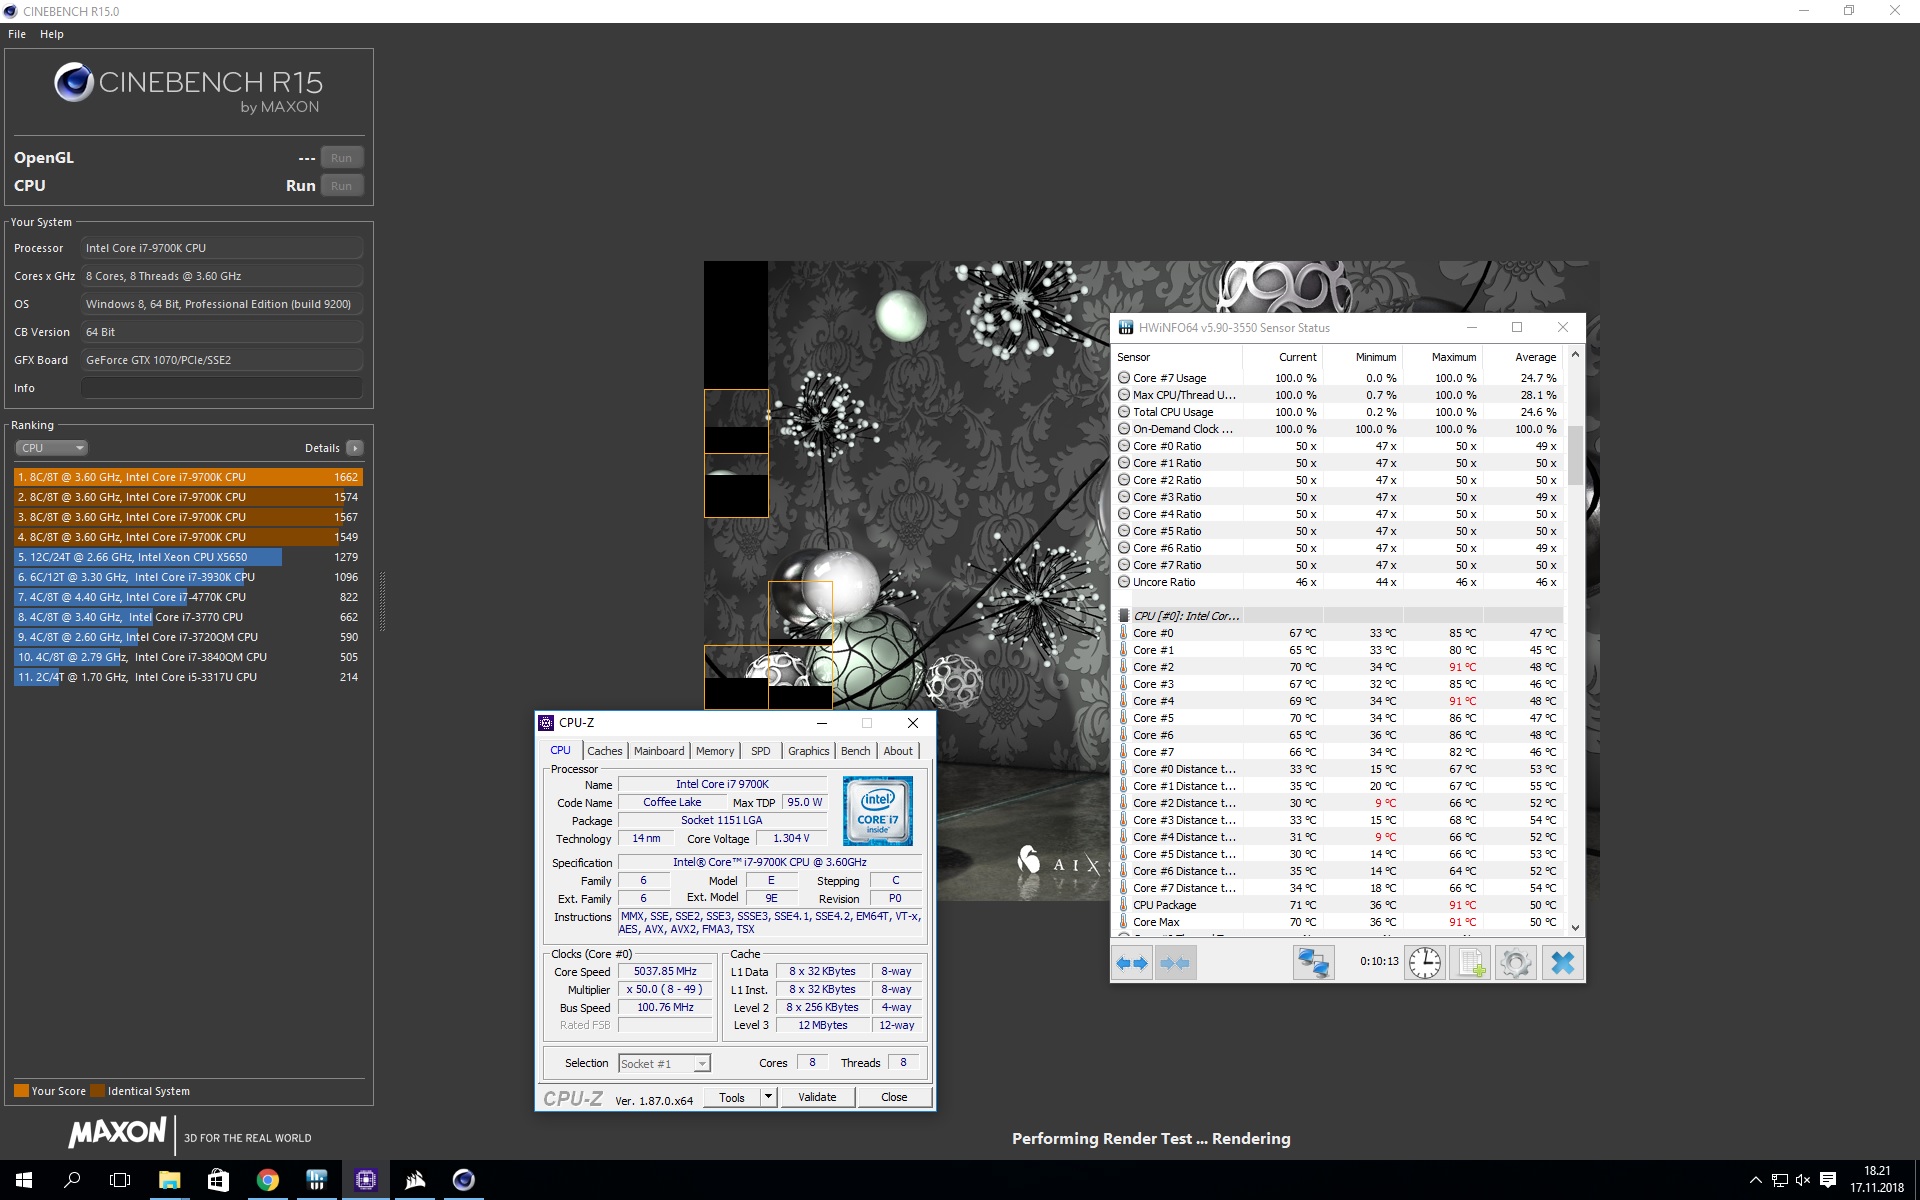
Task: Open HWiNFO sensor settings gear icon
Action: 1516,963
